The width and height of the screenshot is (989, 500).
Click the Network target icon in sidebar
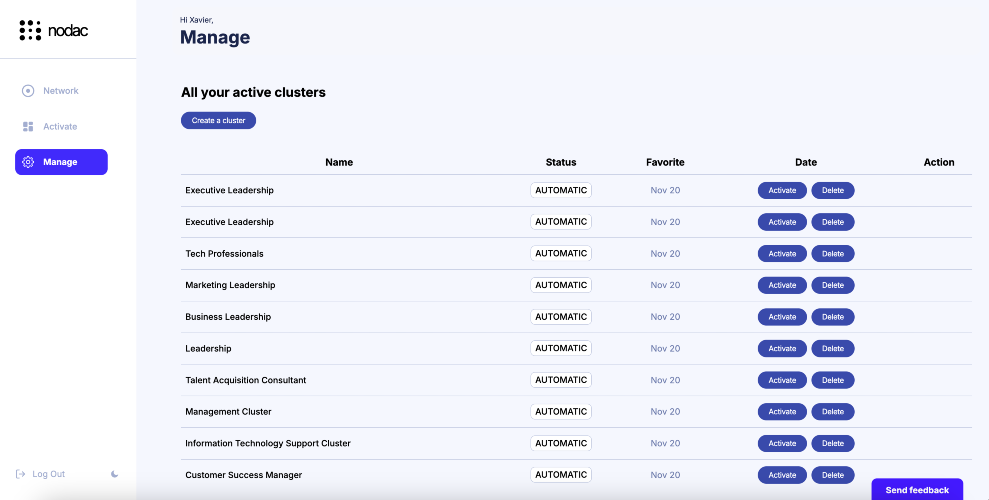click(x=28, y=91)
